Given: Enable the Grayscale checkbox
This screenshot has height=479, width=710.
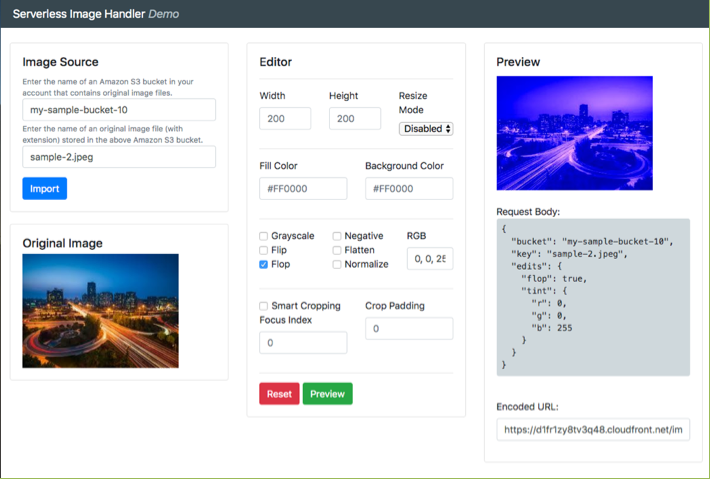Looking at the screenshot, I should 264,236.
